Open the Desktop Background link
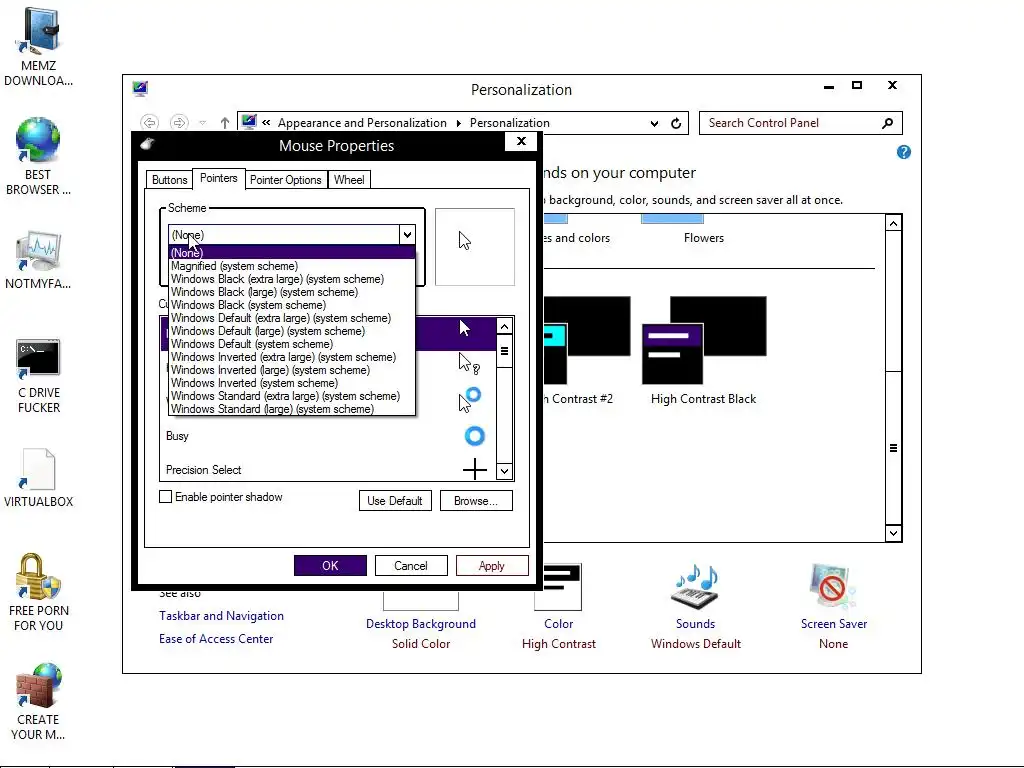The height and width of the screenshot is (768, 1024). [421, 624]
